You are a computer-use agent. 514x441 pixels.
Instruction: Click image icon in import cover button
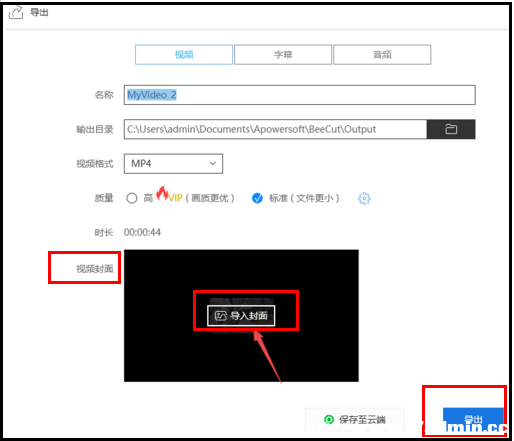coord(221,316)
